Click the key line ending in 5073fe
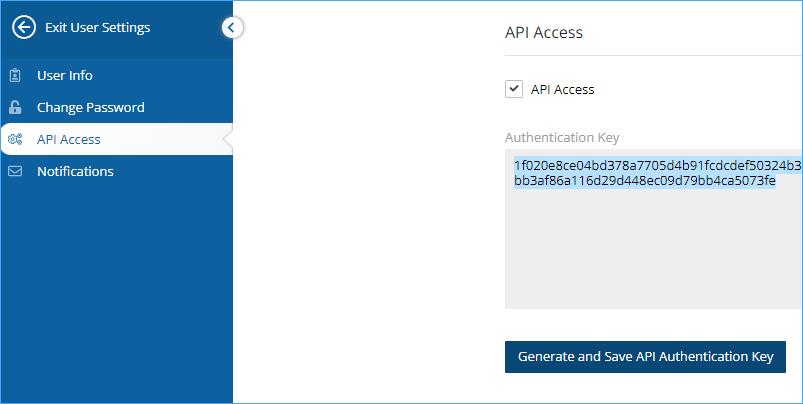The height and width of the screenshot is (404, 803). pyautogui.click(x=645, y=181)
